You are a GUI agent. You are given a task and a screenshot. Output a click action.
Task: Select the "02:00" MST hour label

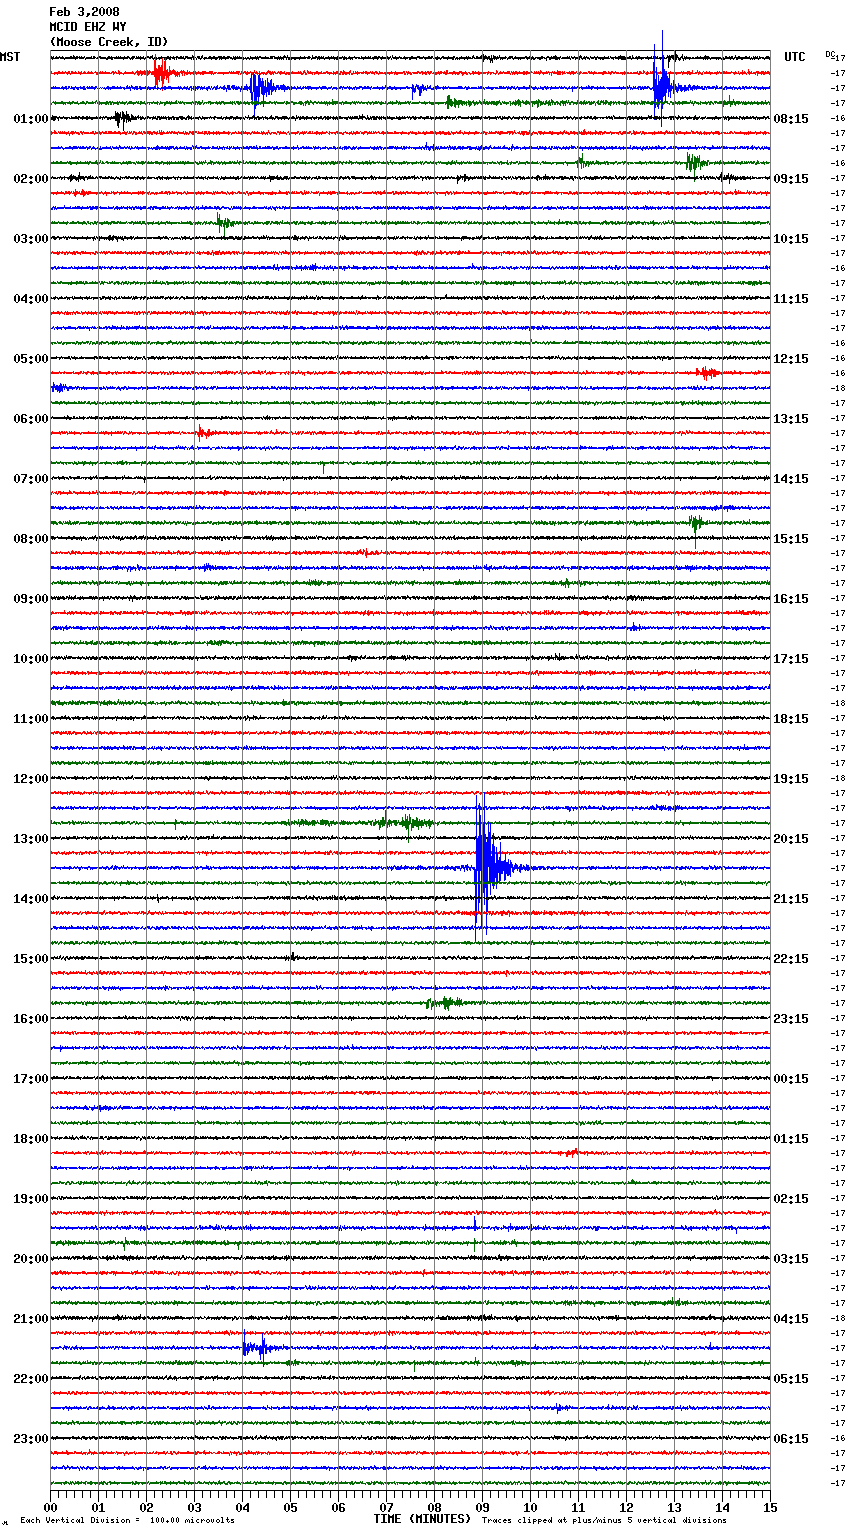pyautogui.click(x=31, y=179)
